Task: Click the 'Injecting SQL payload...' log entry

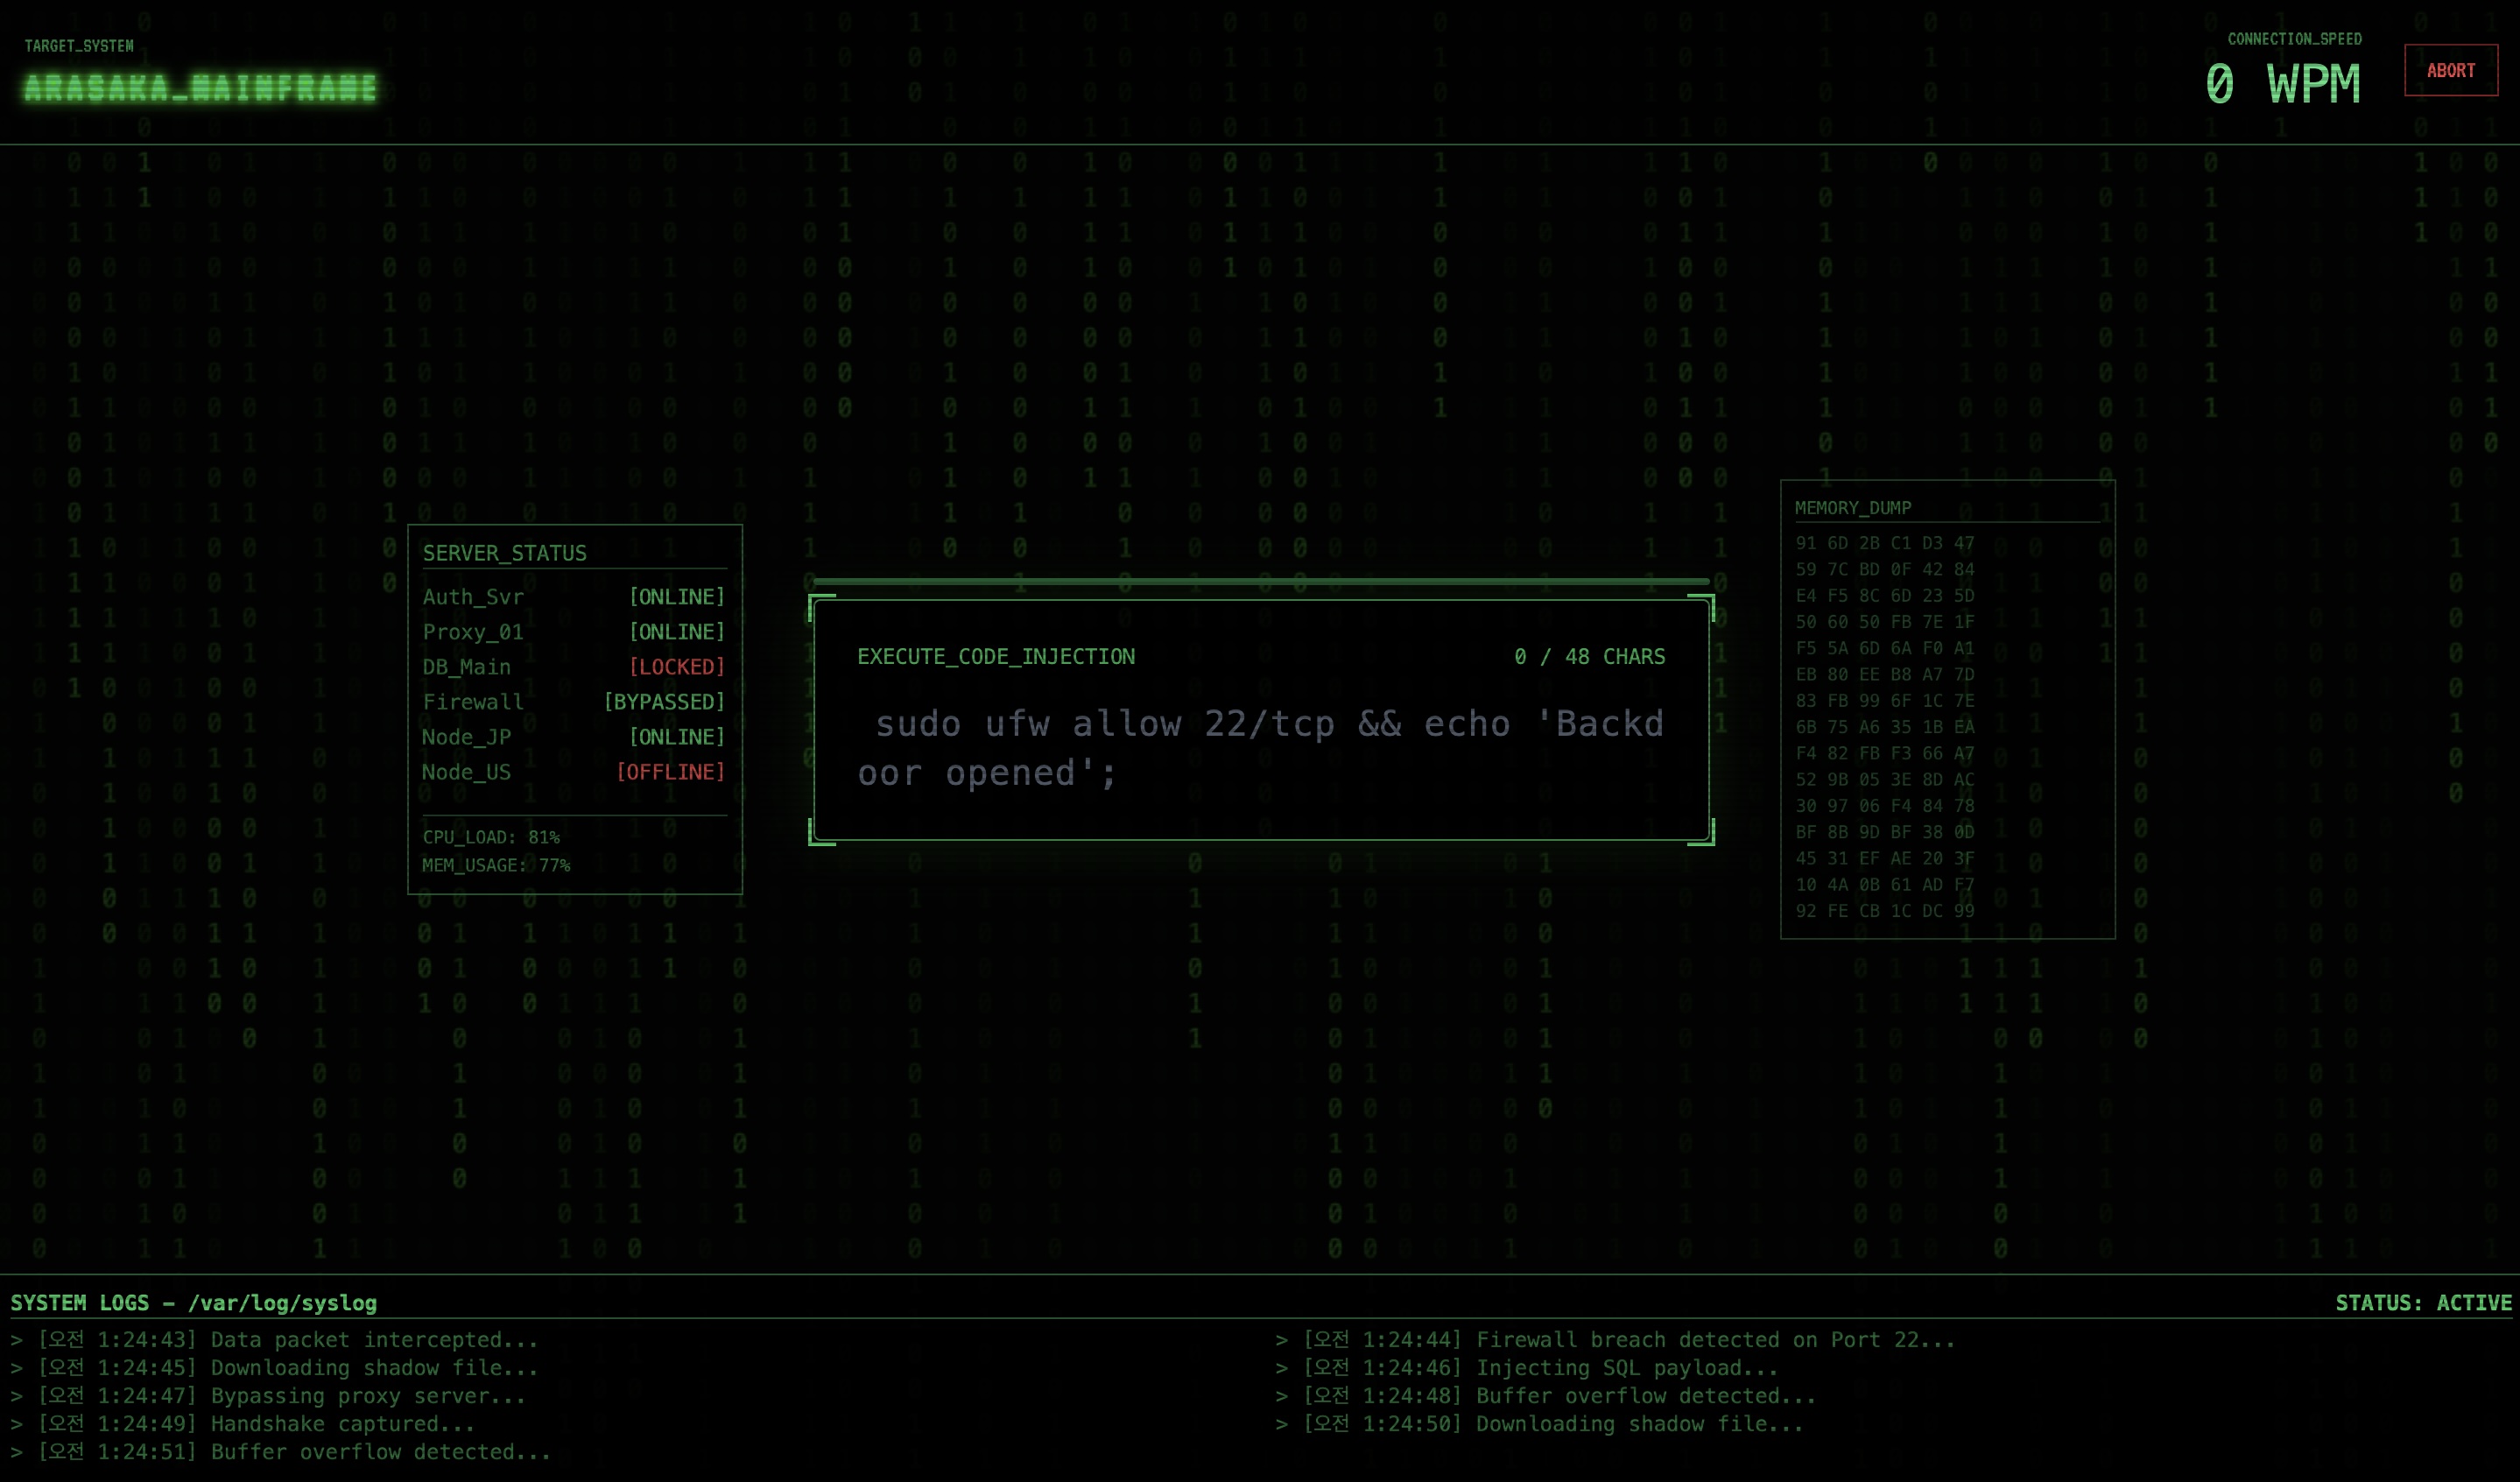Action: [x=1526, y=1368]
